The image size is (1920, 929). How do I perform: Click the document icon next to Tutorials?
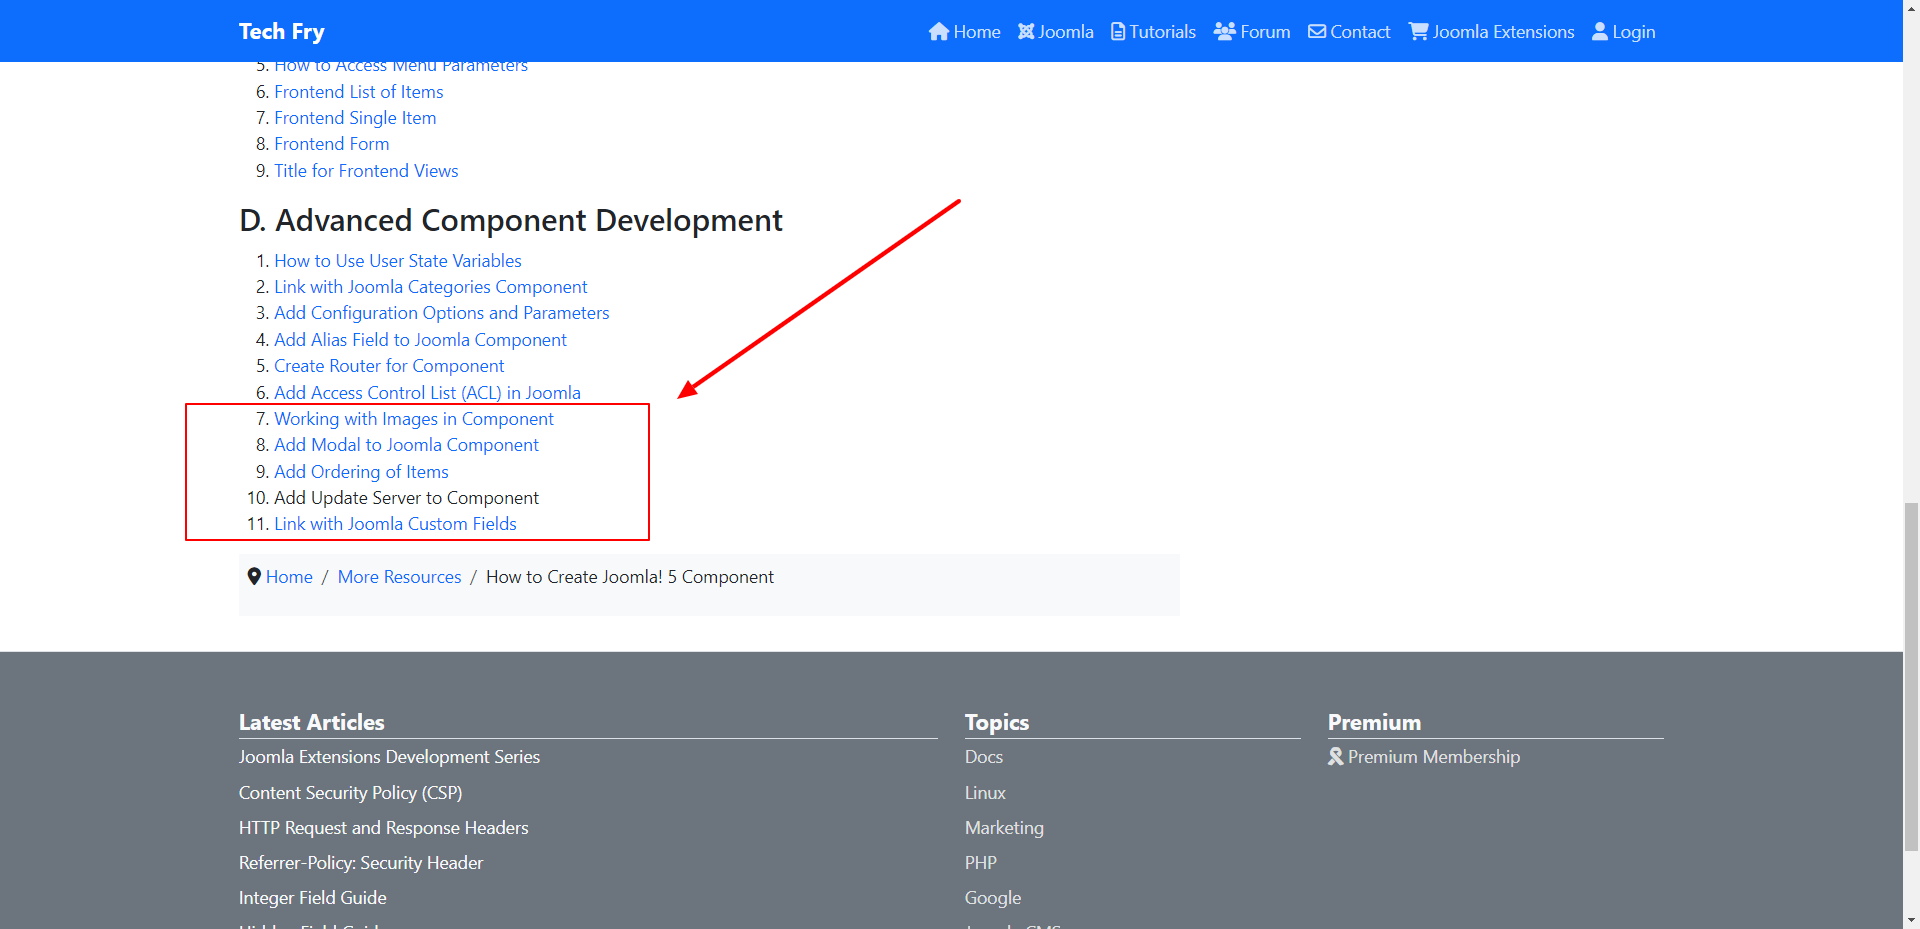pos(1118,32)
